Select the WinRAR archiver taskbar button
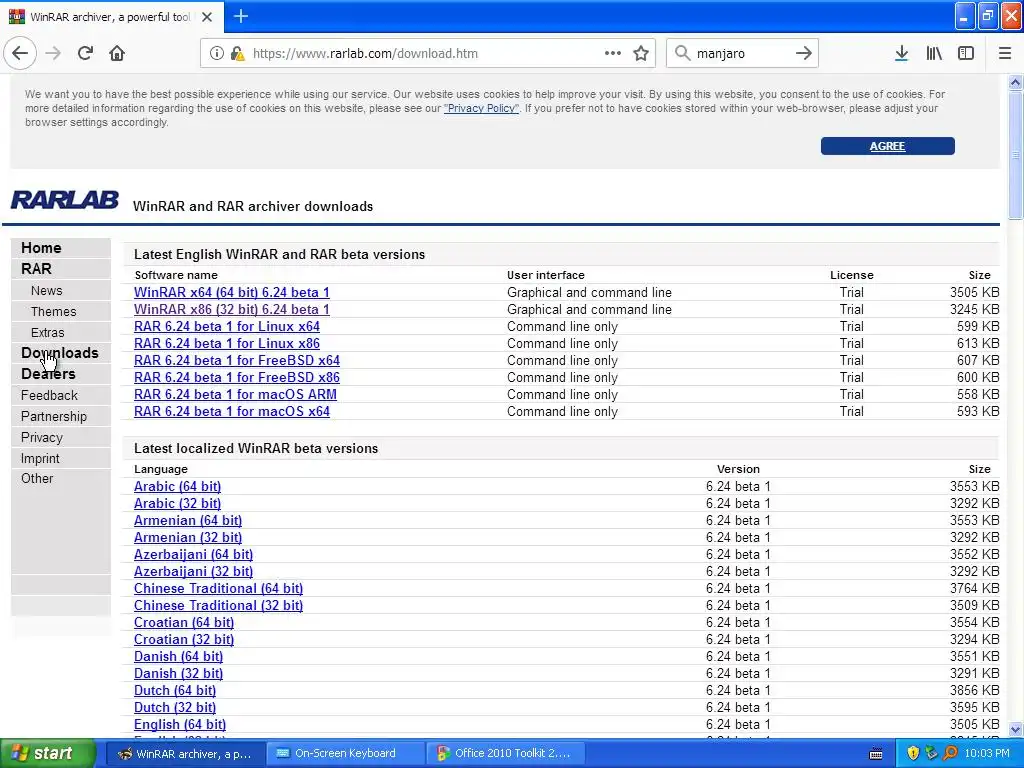1024x768 pixels. click(x=185, y=753)
